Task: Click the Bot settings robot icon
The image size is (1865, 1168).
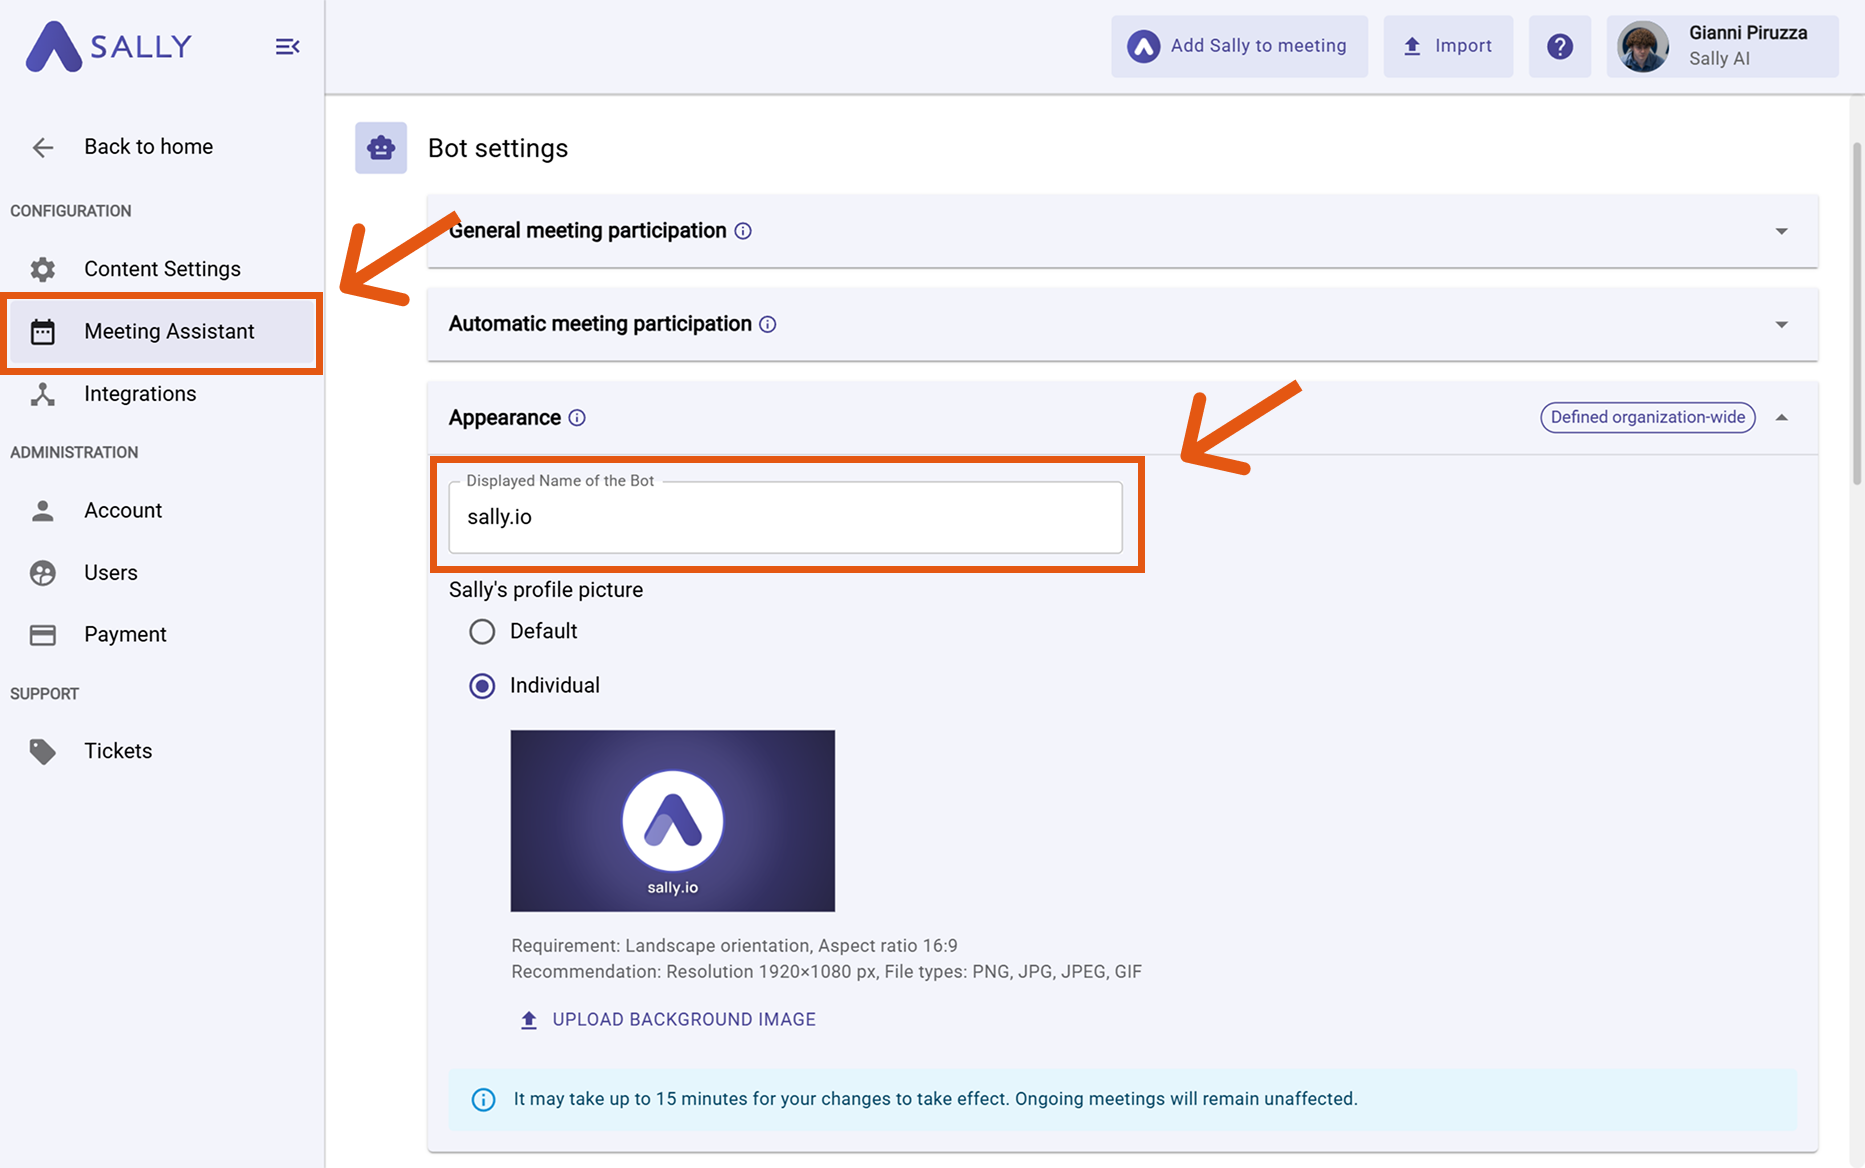Action: click(381, 148)
